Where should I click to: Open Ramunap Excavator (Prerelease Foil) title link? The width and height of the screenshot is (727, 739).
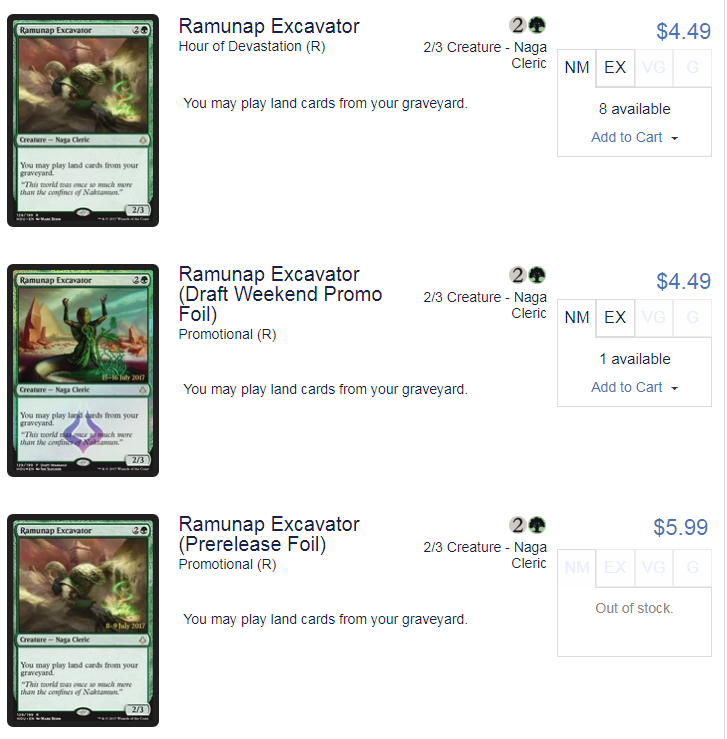pos(269,534)
